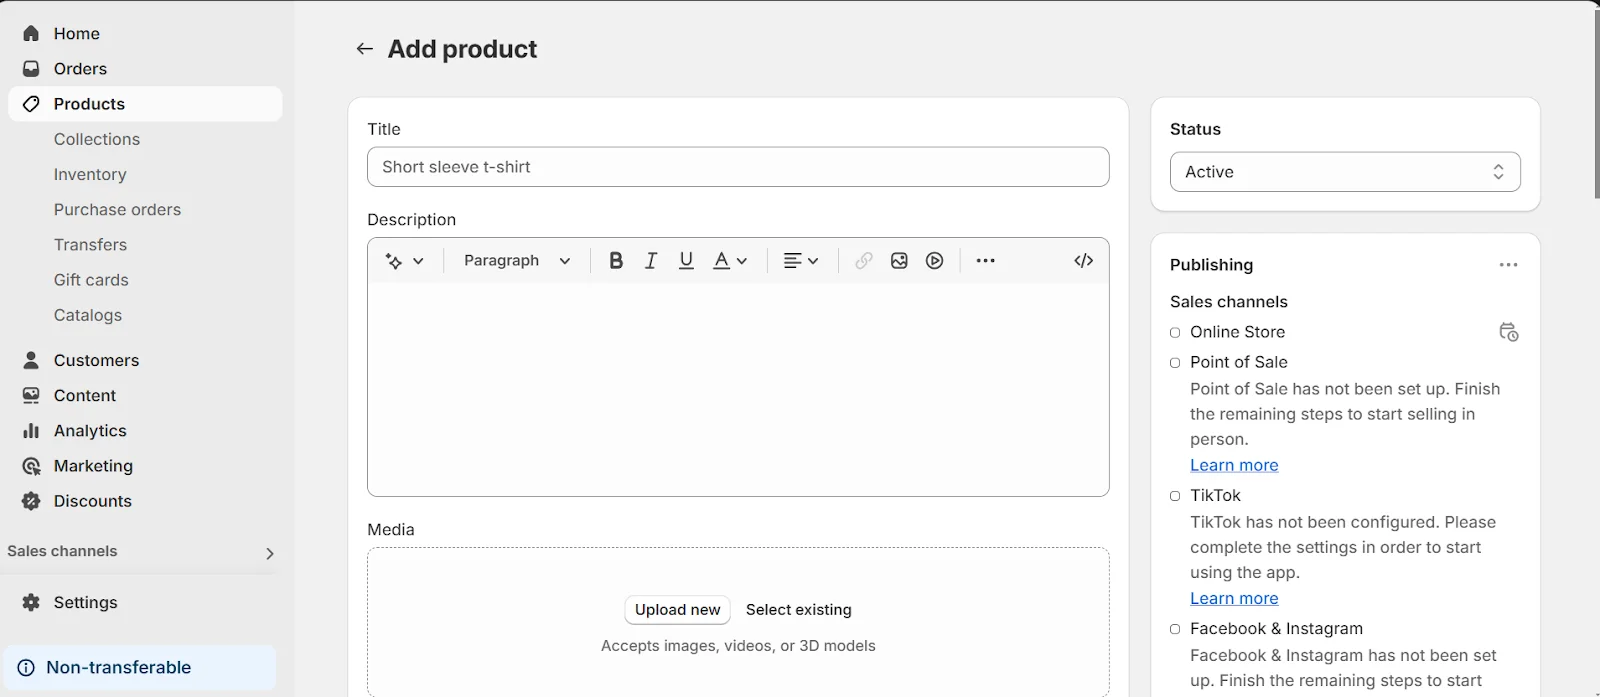
Task: Click the Select existing button
Action: point(799,610)
